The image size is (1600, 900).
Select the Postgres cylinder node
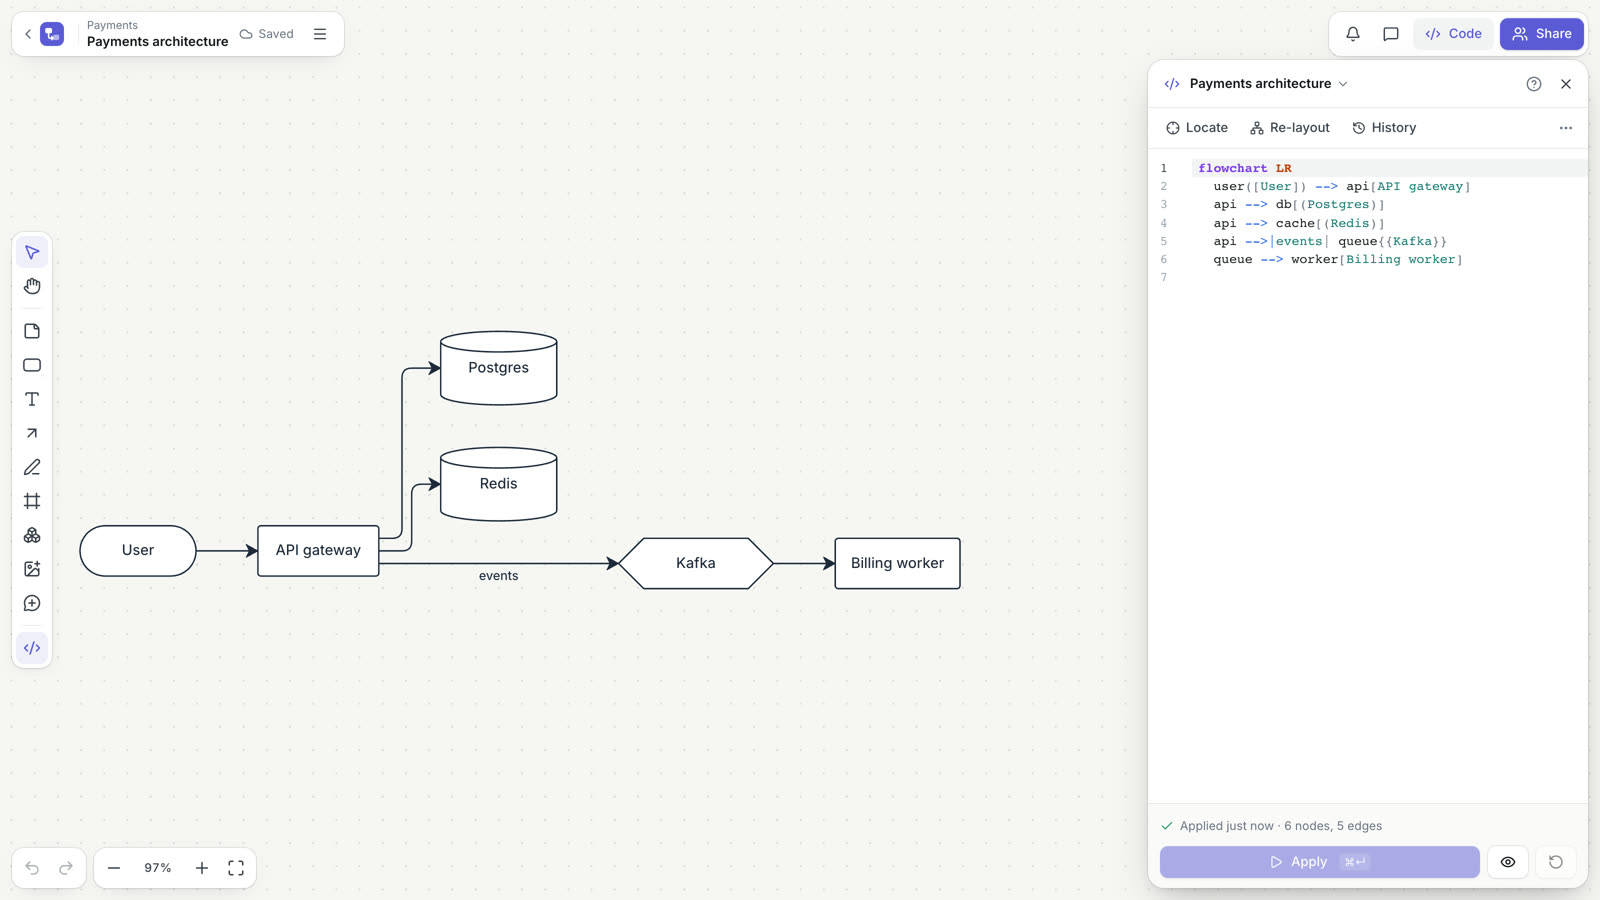tap(499, 368)
